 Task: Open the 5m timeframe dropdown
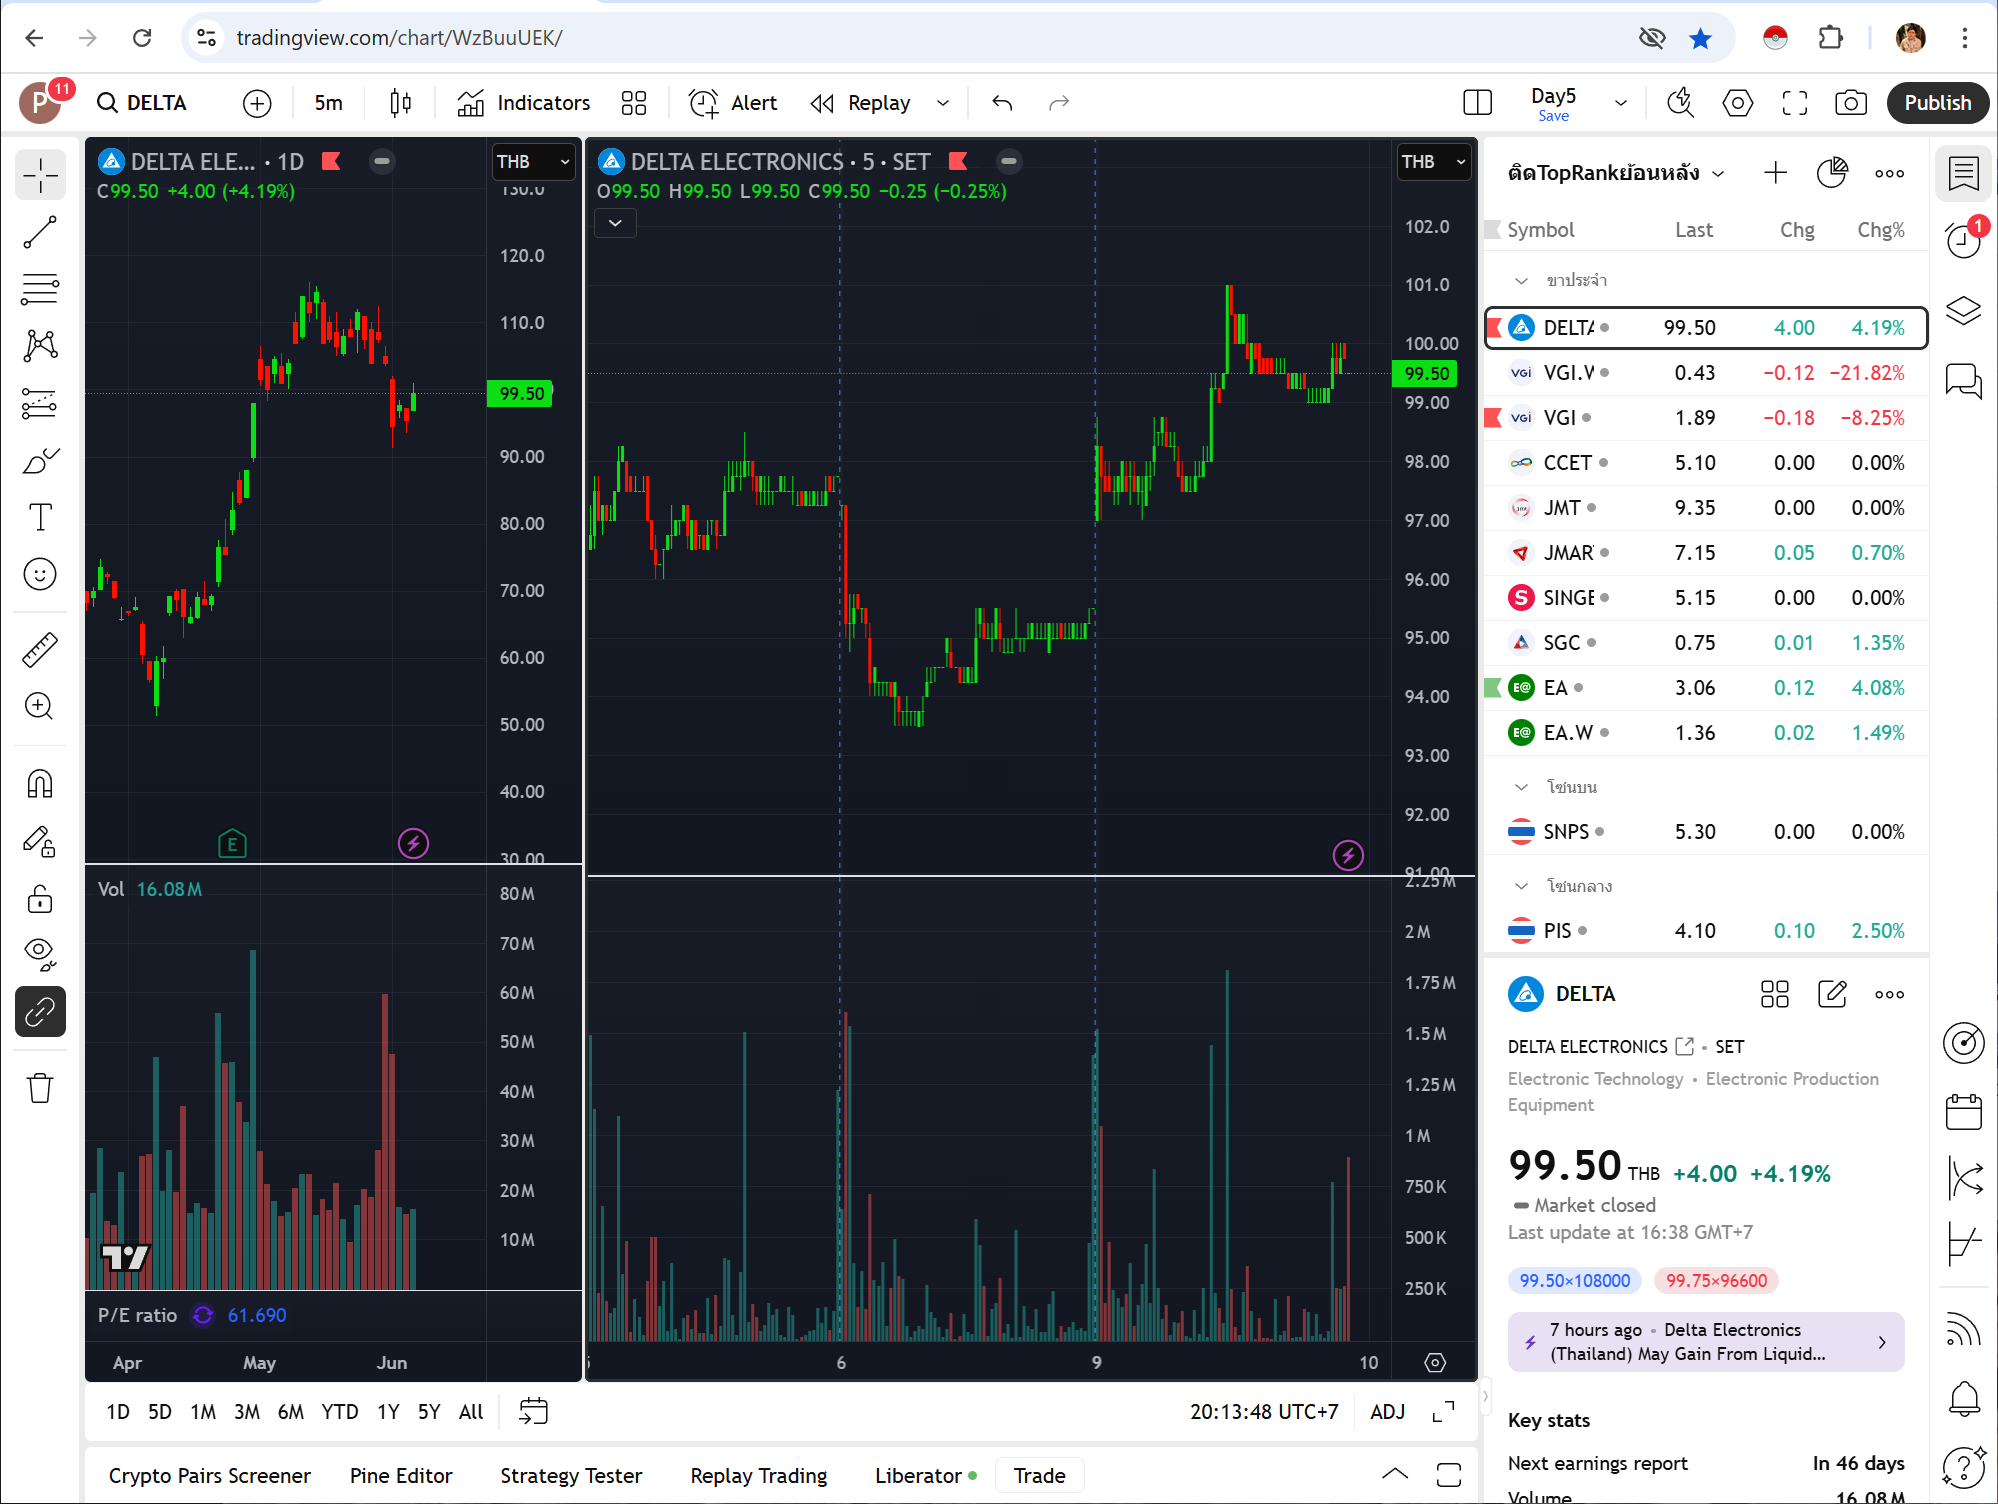point(328,102)
